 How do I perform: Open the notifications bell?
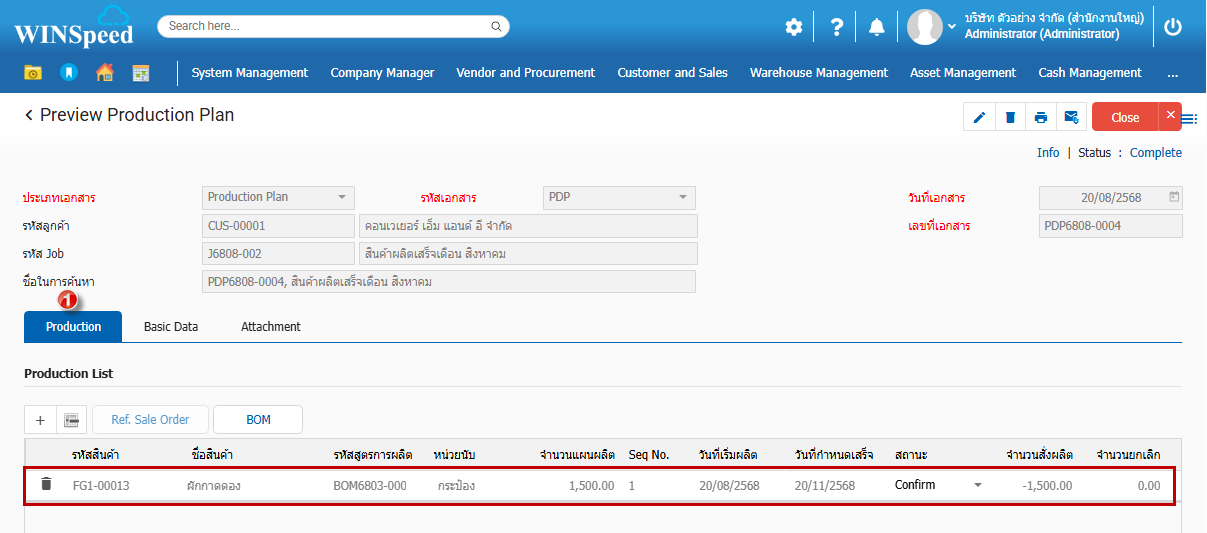(877, 27)
